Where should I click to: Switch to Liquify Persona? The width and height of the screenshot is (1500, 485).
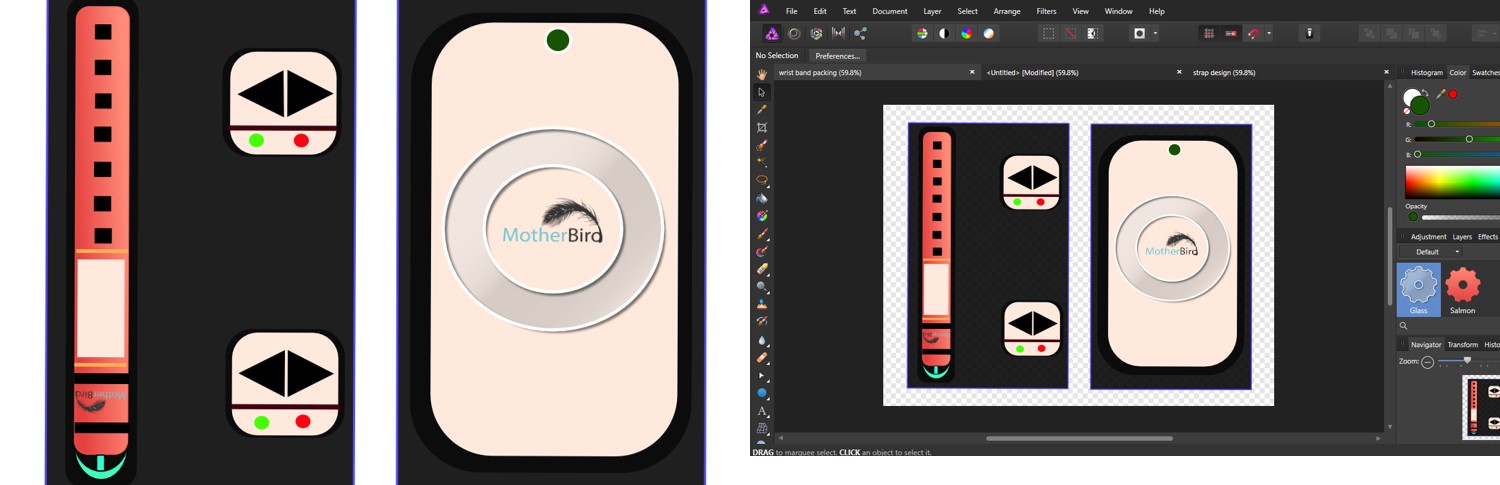tap(794, 33)
